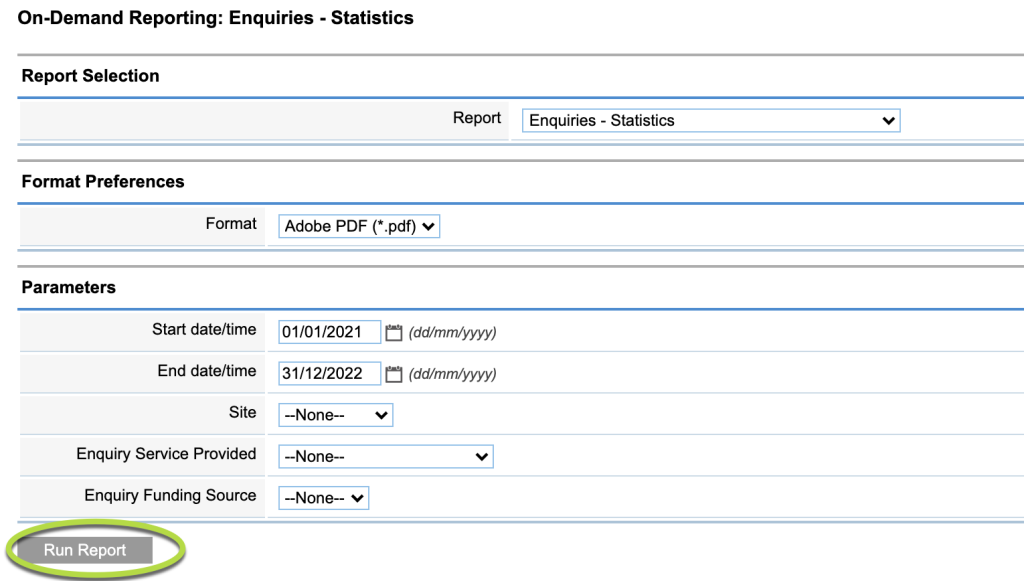Click the Report dropdown chevron arrow
This screenshot has height=581, width=1024.
pyautogui.click(x=888, y=120)
